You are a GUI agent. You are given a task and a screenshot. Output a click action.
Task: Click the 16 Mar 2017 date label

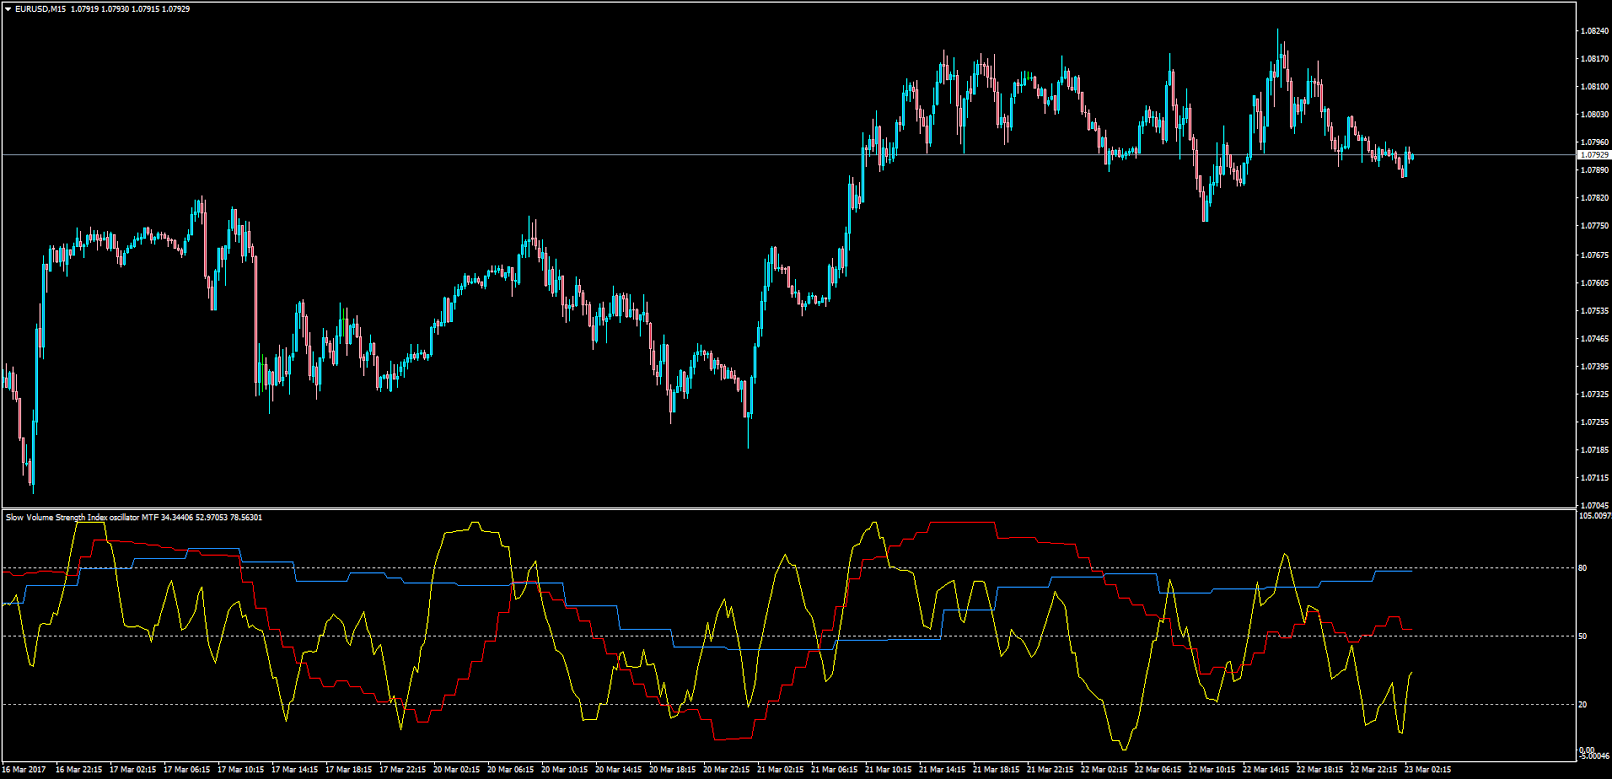tap(24, 770)
